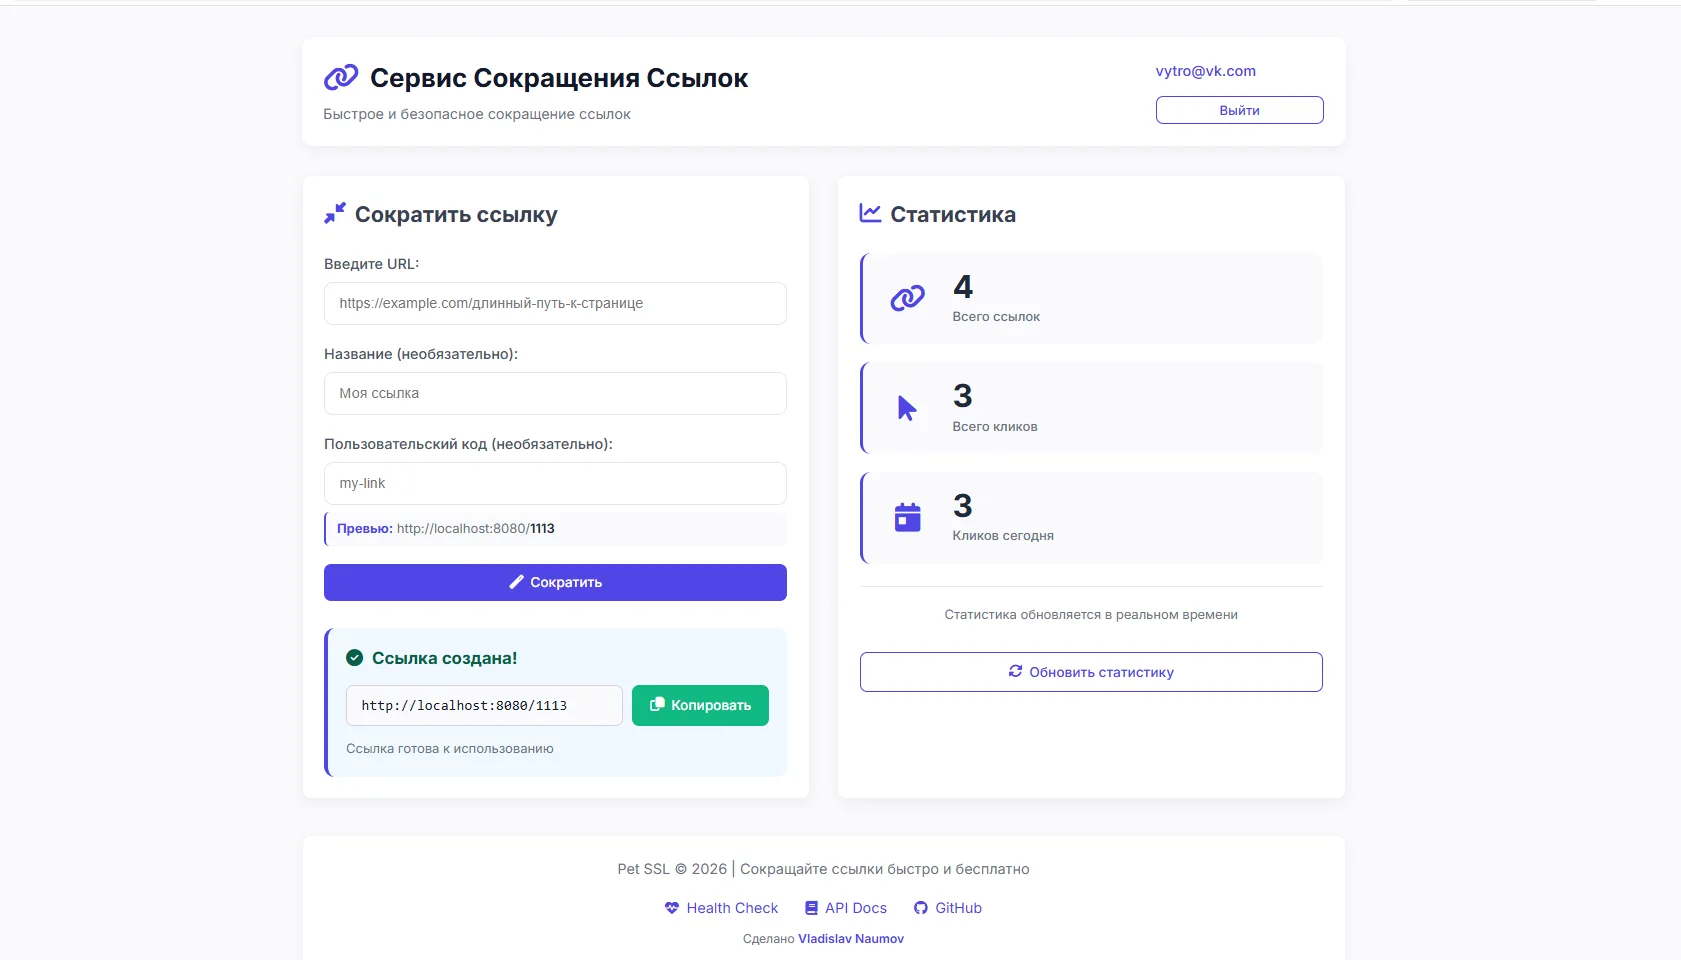The image size is (1681, 960).
Task: Click the 'Всего ссылок' label
Action: (x=996, y=316)
